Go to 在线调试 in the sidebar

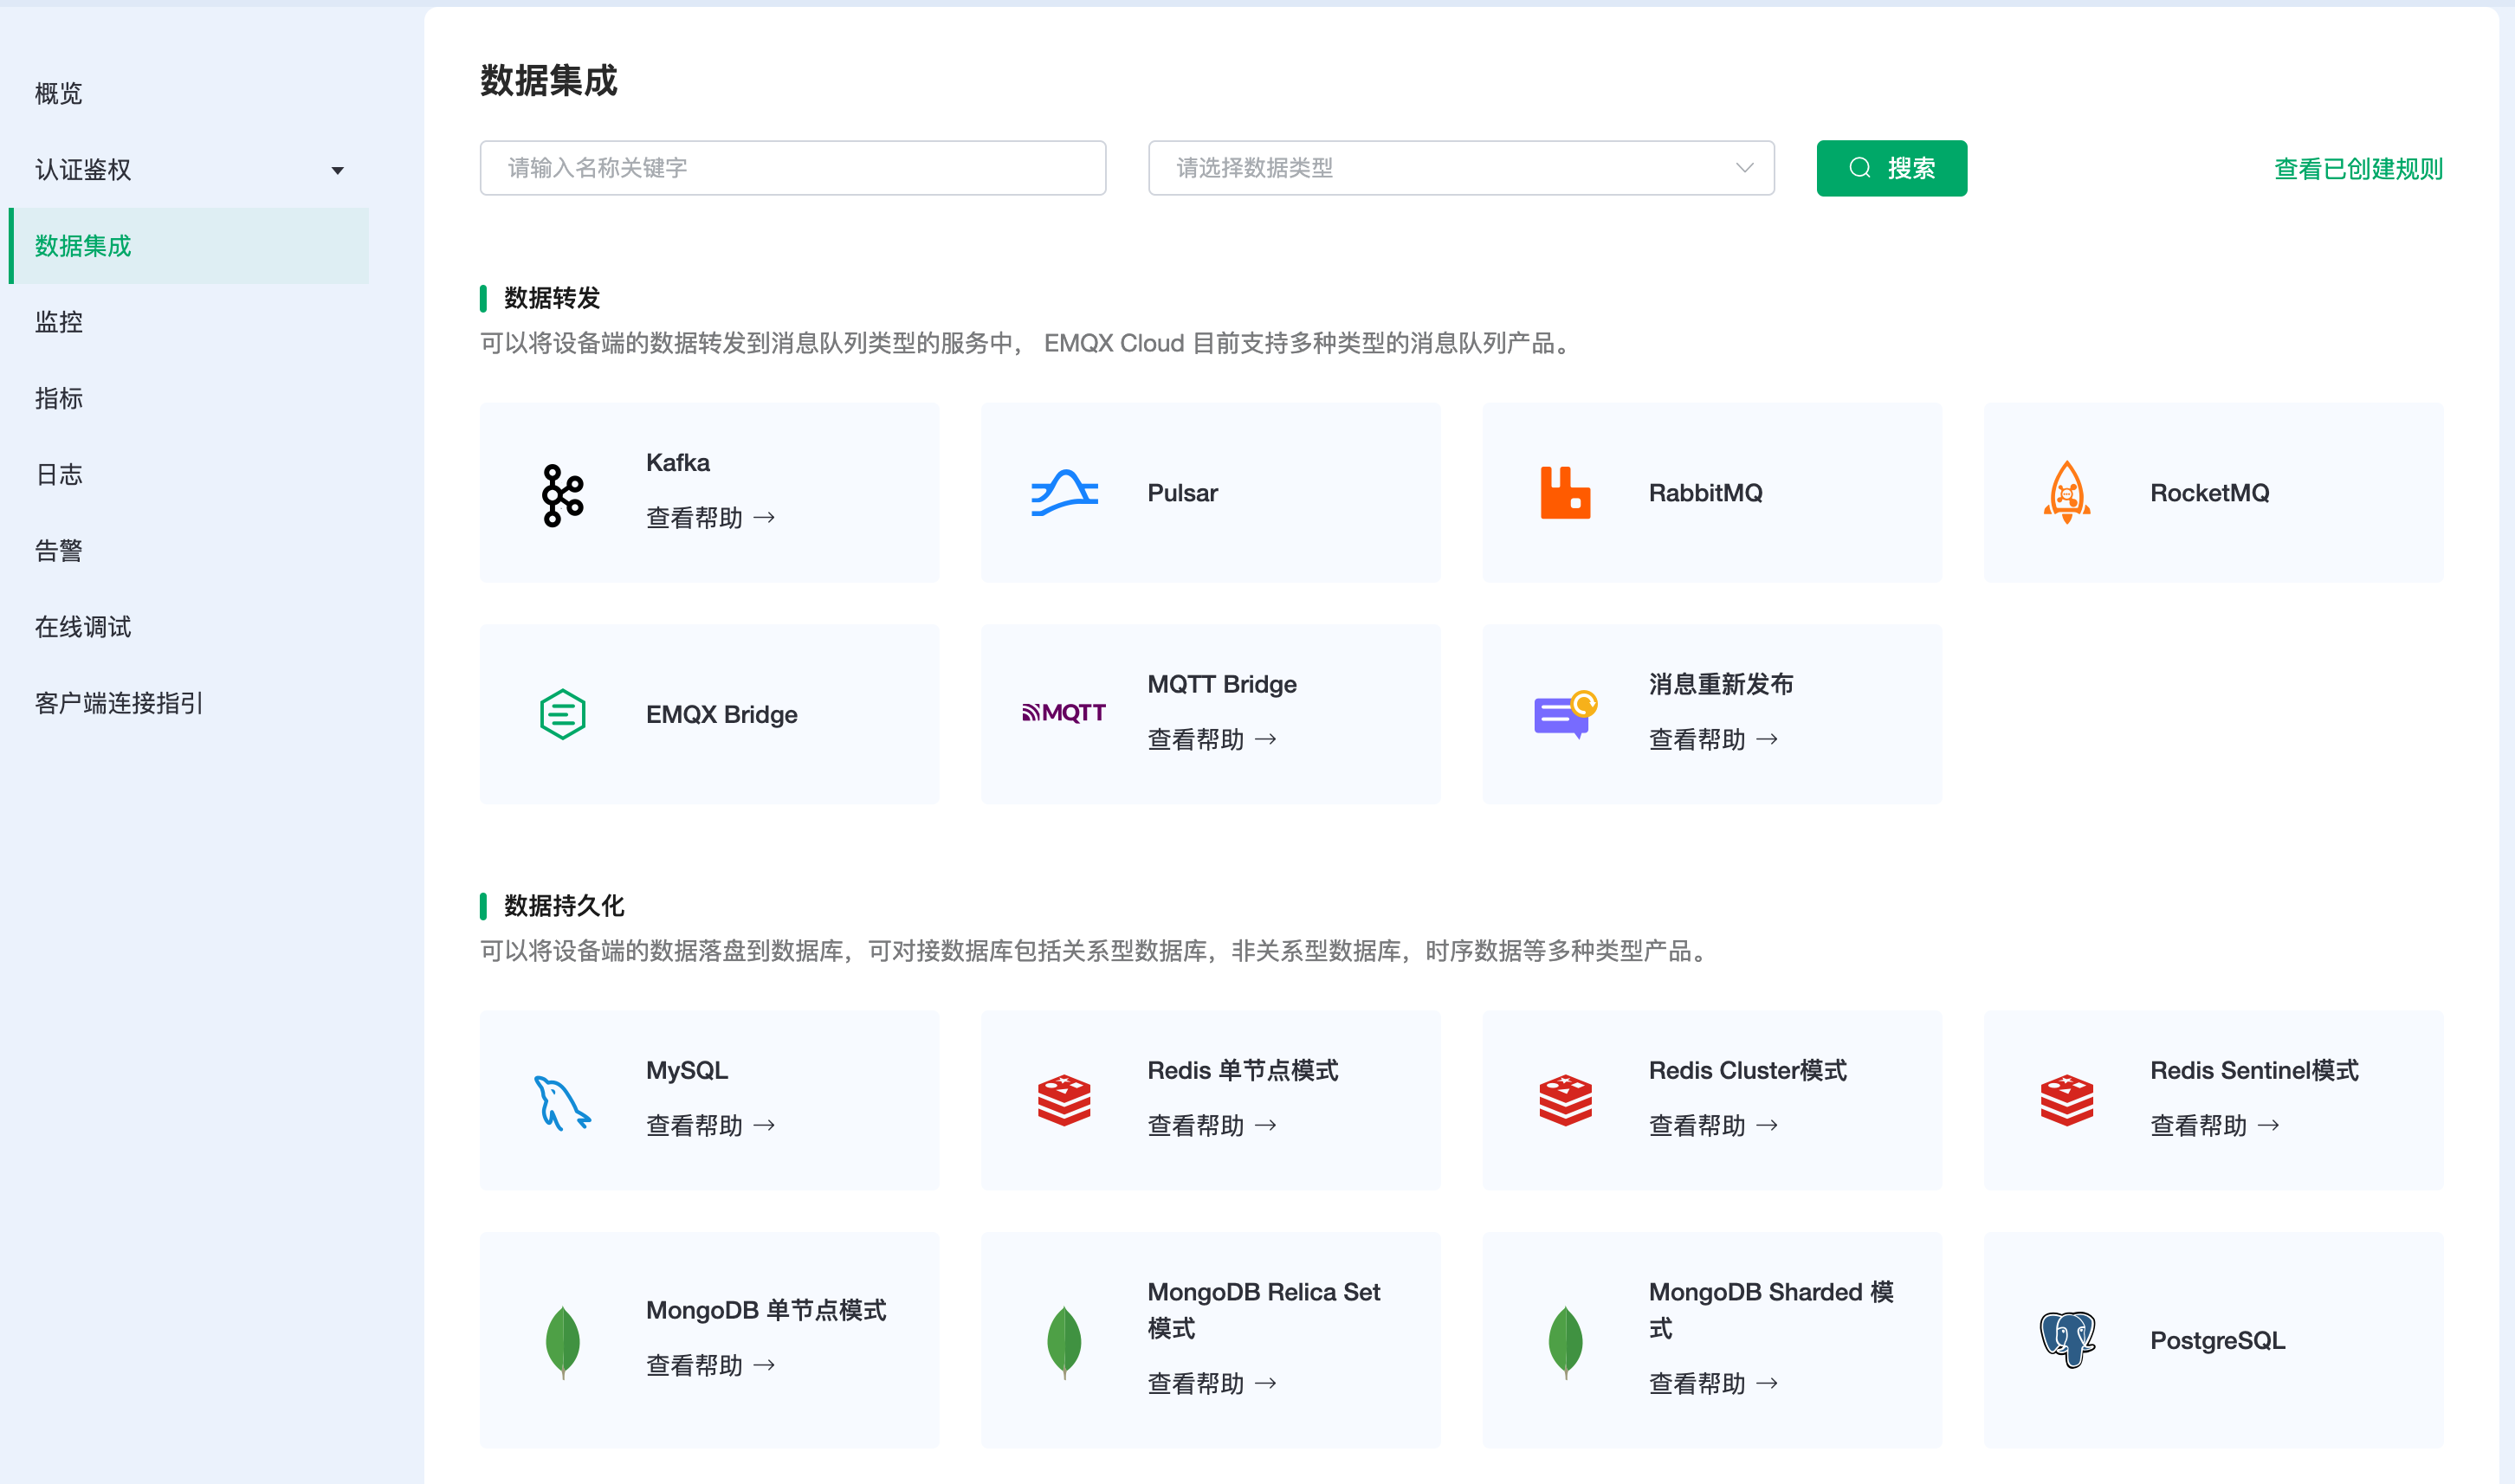click(x=83, y=627)
